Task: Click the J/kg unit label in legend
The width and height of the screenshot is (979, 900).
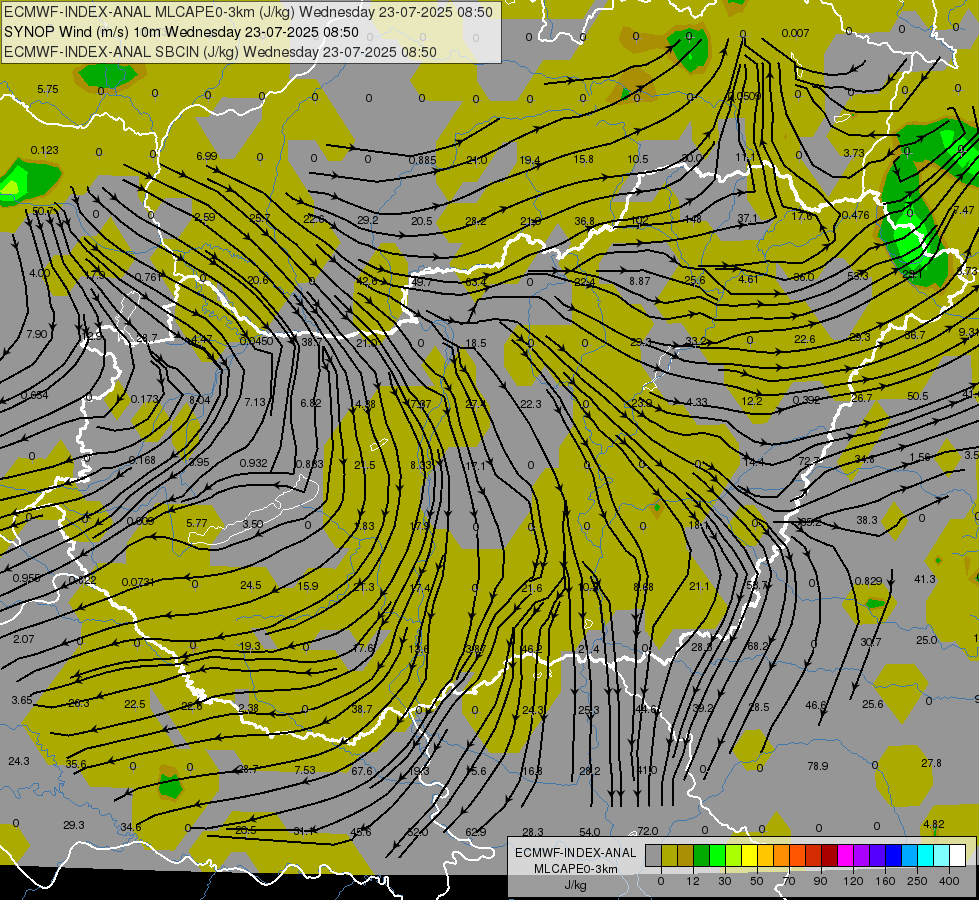Action: tap(576, 885)
